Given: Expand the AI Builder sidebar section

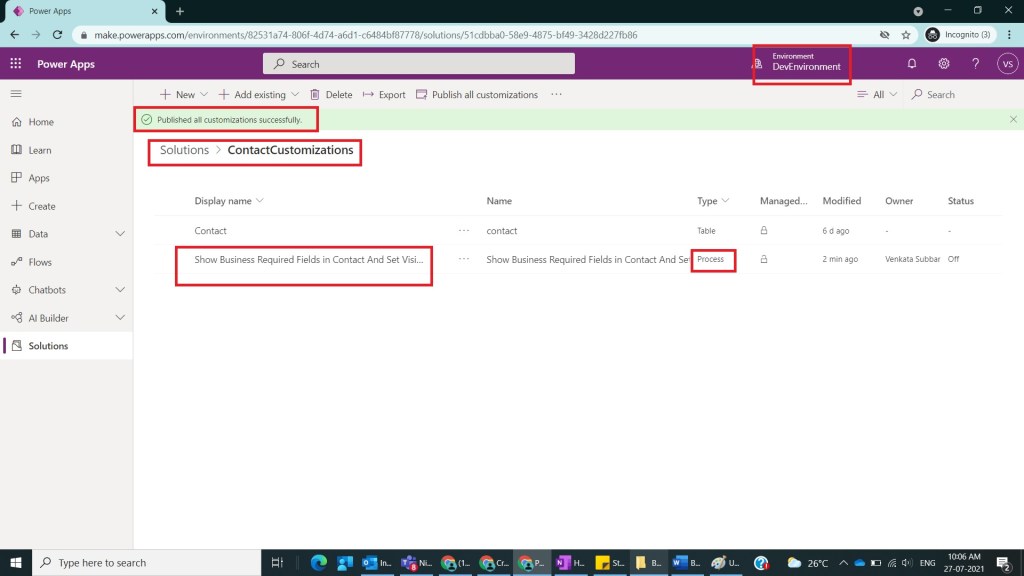Looking at the screenshot, I should pos(120,318).
